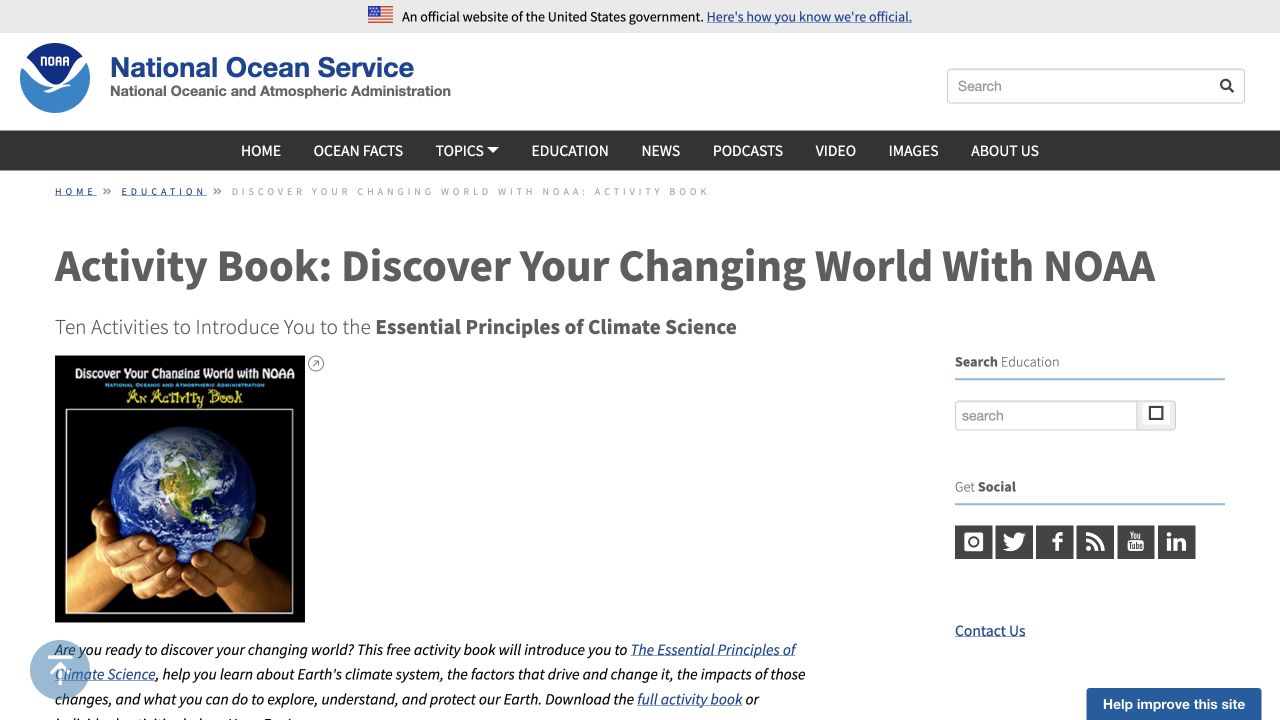Open Images navigation item
1280x720 pixels.
(x=914, y=151)
